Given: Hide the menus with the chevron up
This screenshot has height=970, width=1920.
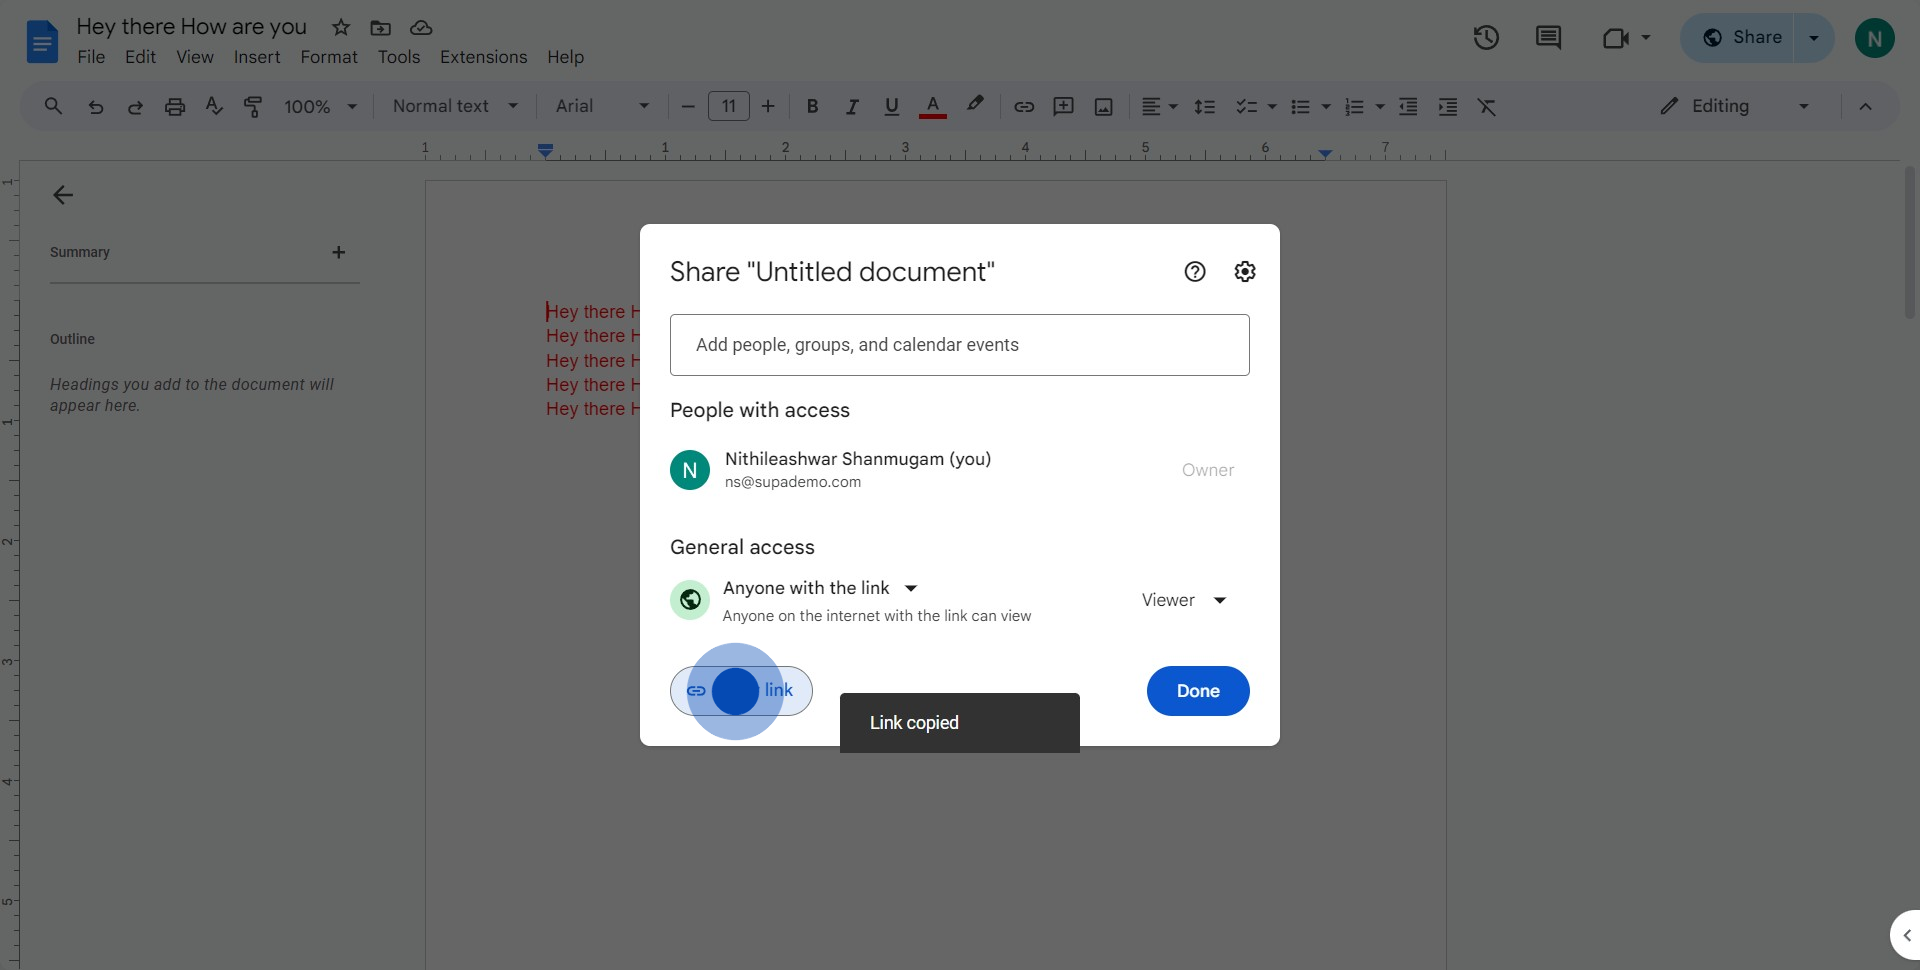Looking at the screenshot, I should pos(1865,106).
